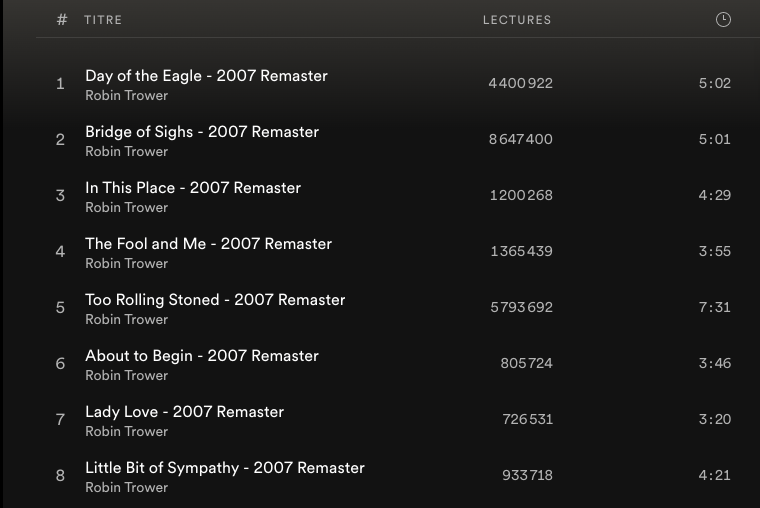Open Robin Trower link under Lady Love

tap(126, 432)
